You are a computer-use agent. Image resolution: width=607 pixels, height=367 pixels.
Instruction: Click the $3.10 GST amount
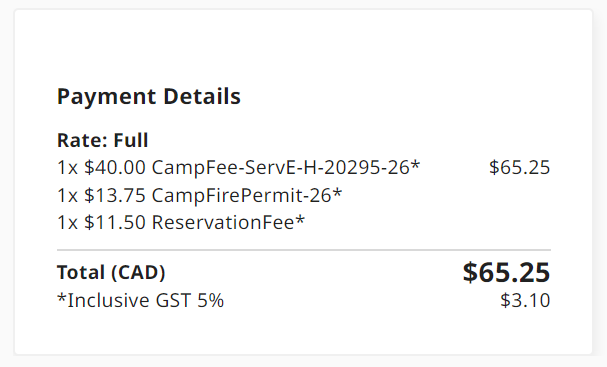pos(525,300)
